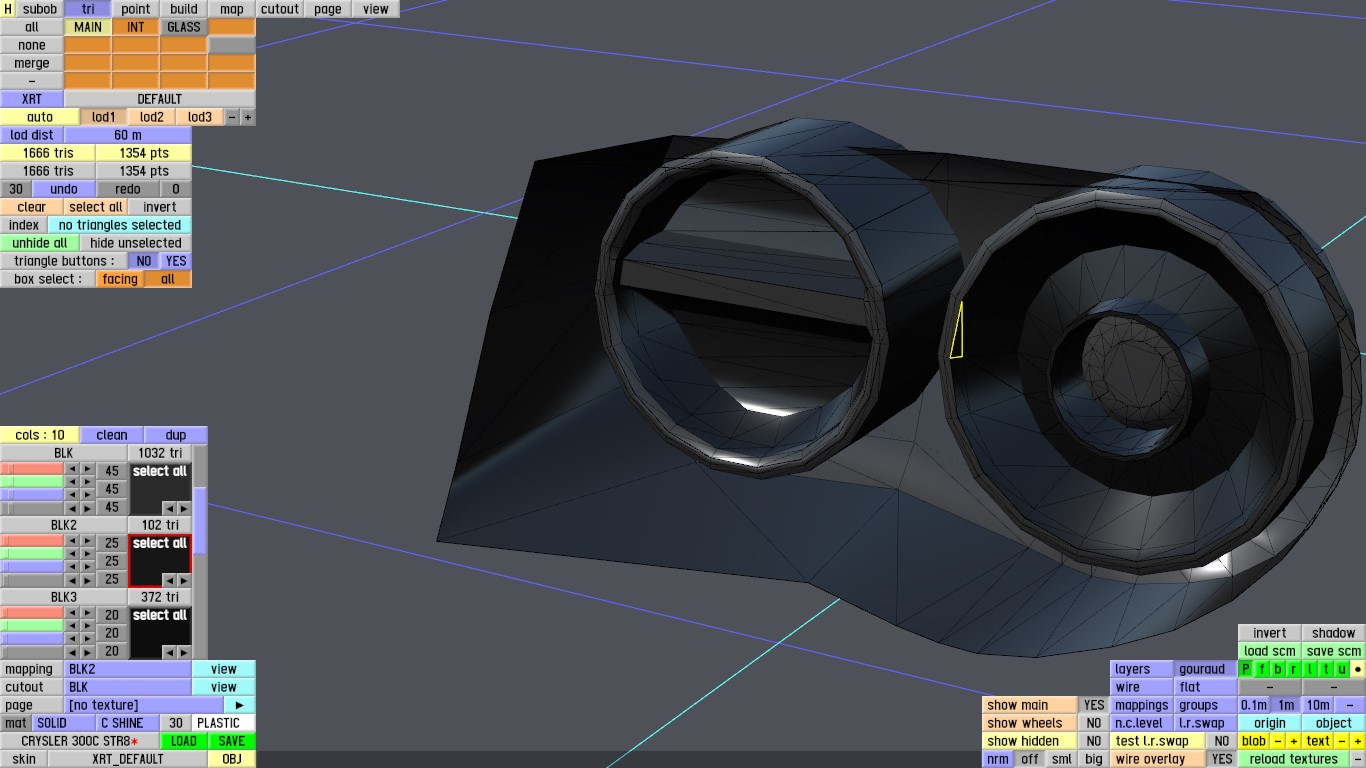
Task: Click left arrow inside the BLK colour swatch
Action: coord(169,508)
